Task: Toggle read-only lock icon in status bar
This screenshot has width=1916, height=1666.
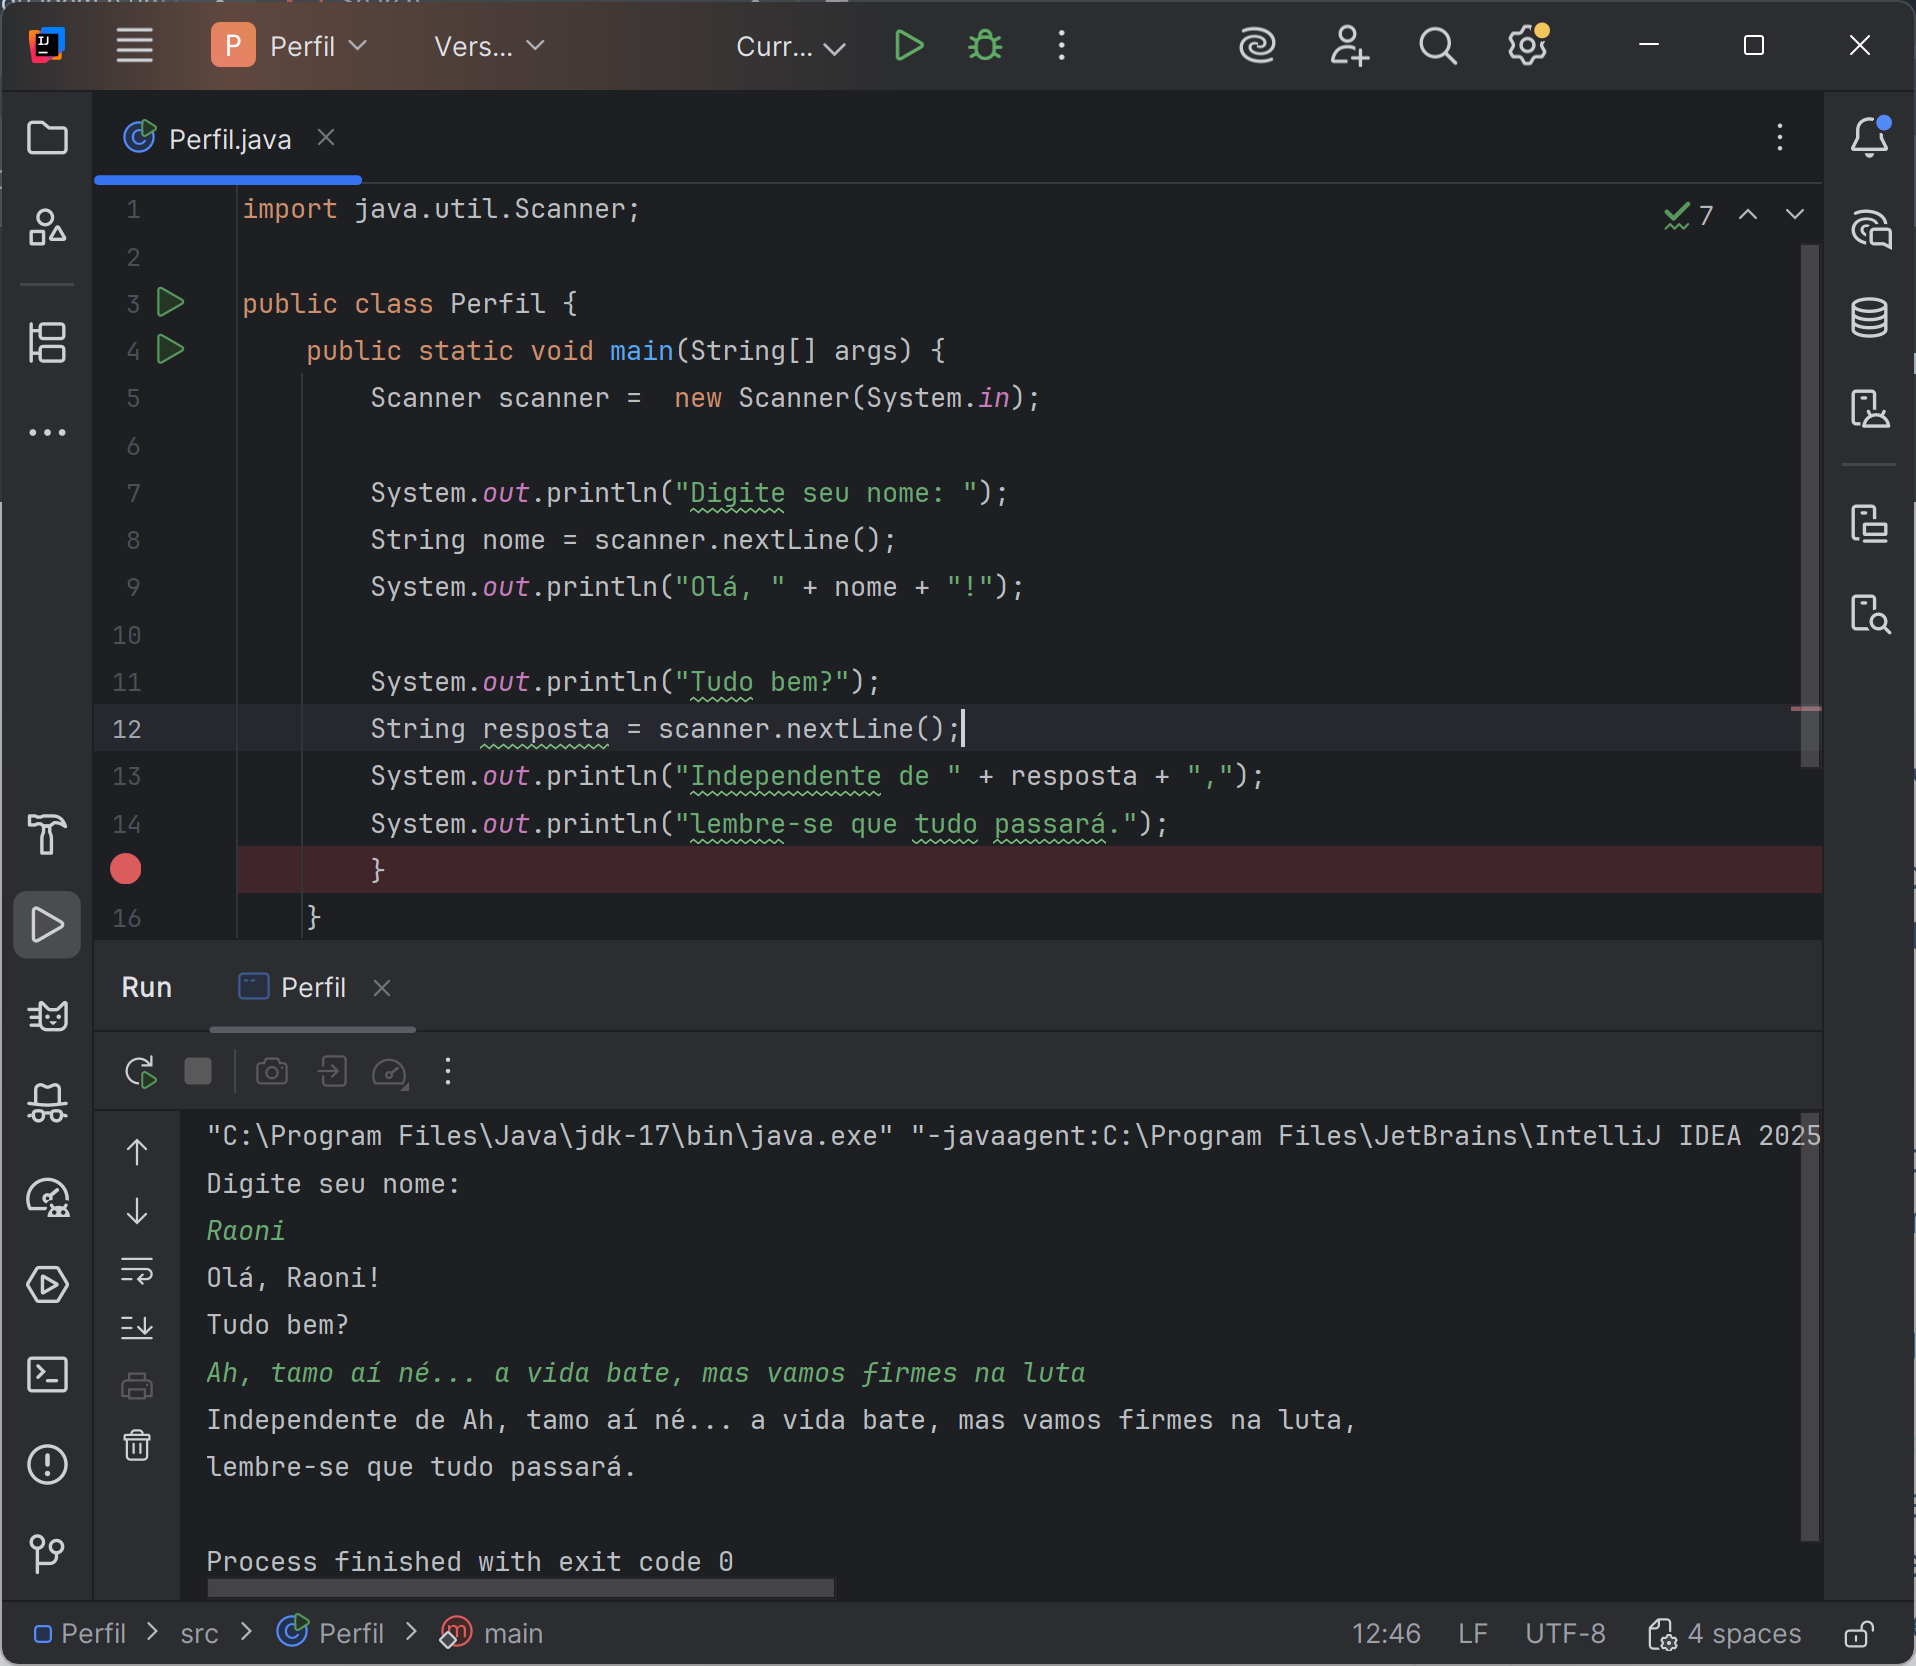Action: pos(1859,1634)
